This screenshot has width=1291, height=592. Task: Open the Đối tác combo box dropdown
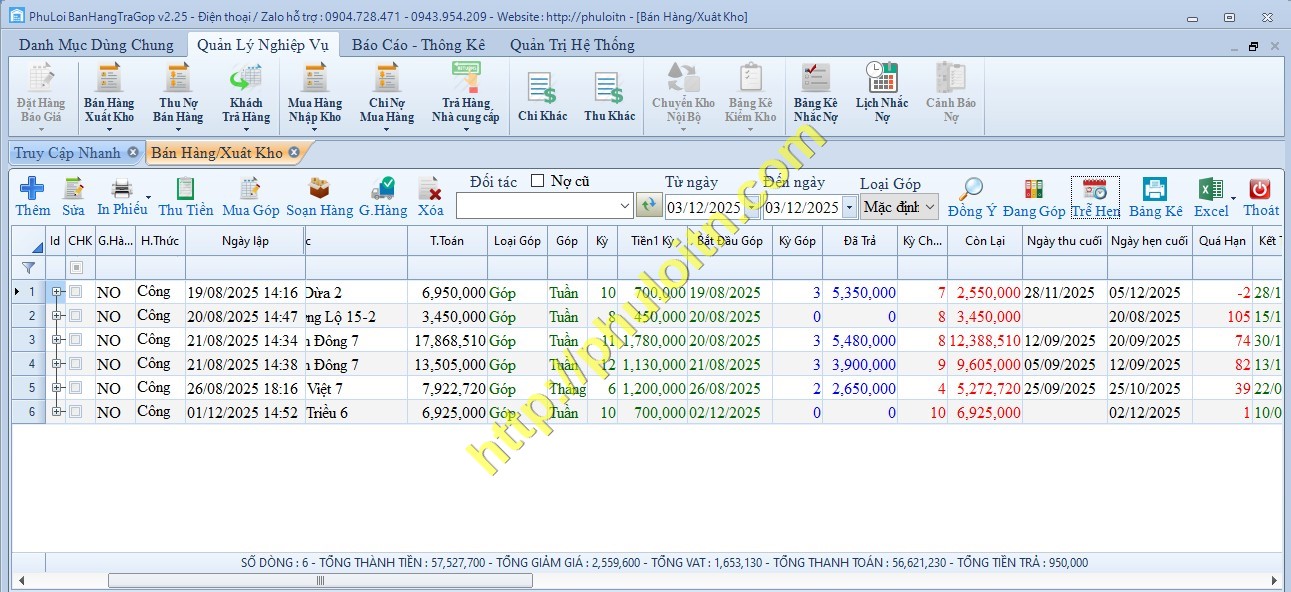pos(625,206)
